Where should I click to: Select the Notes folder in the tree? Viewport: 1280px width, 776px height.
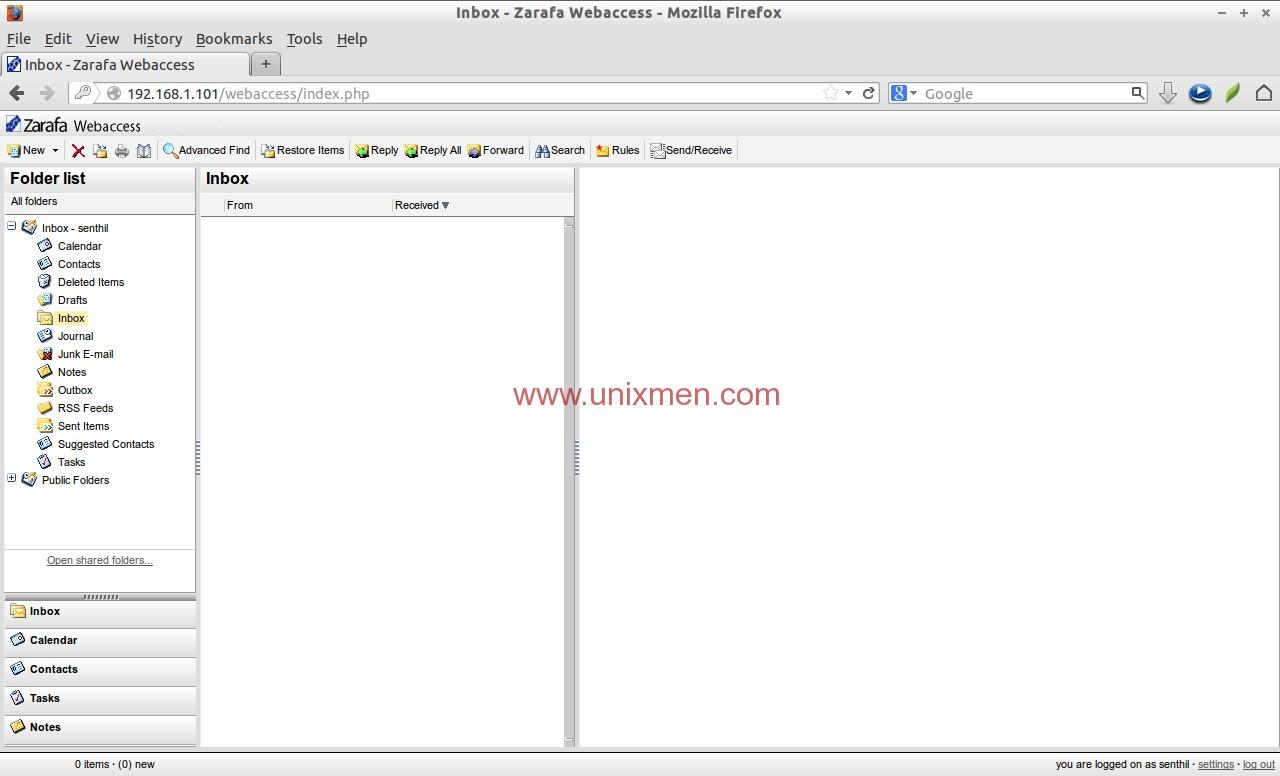click(72, 372)
